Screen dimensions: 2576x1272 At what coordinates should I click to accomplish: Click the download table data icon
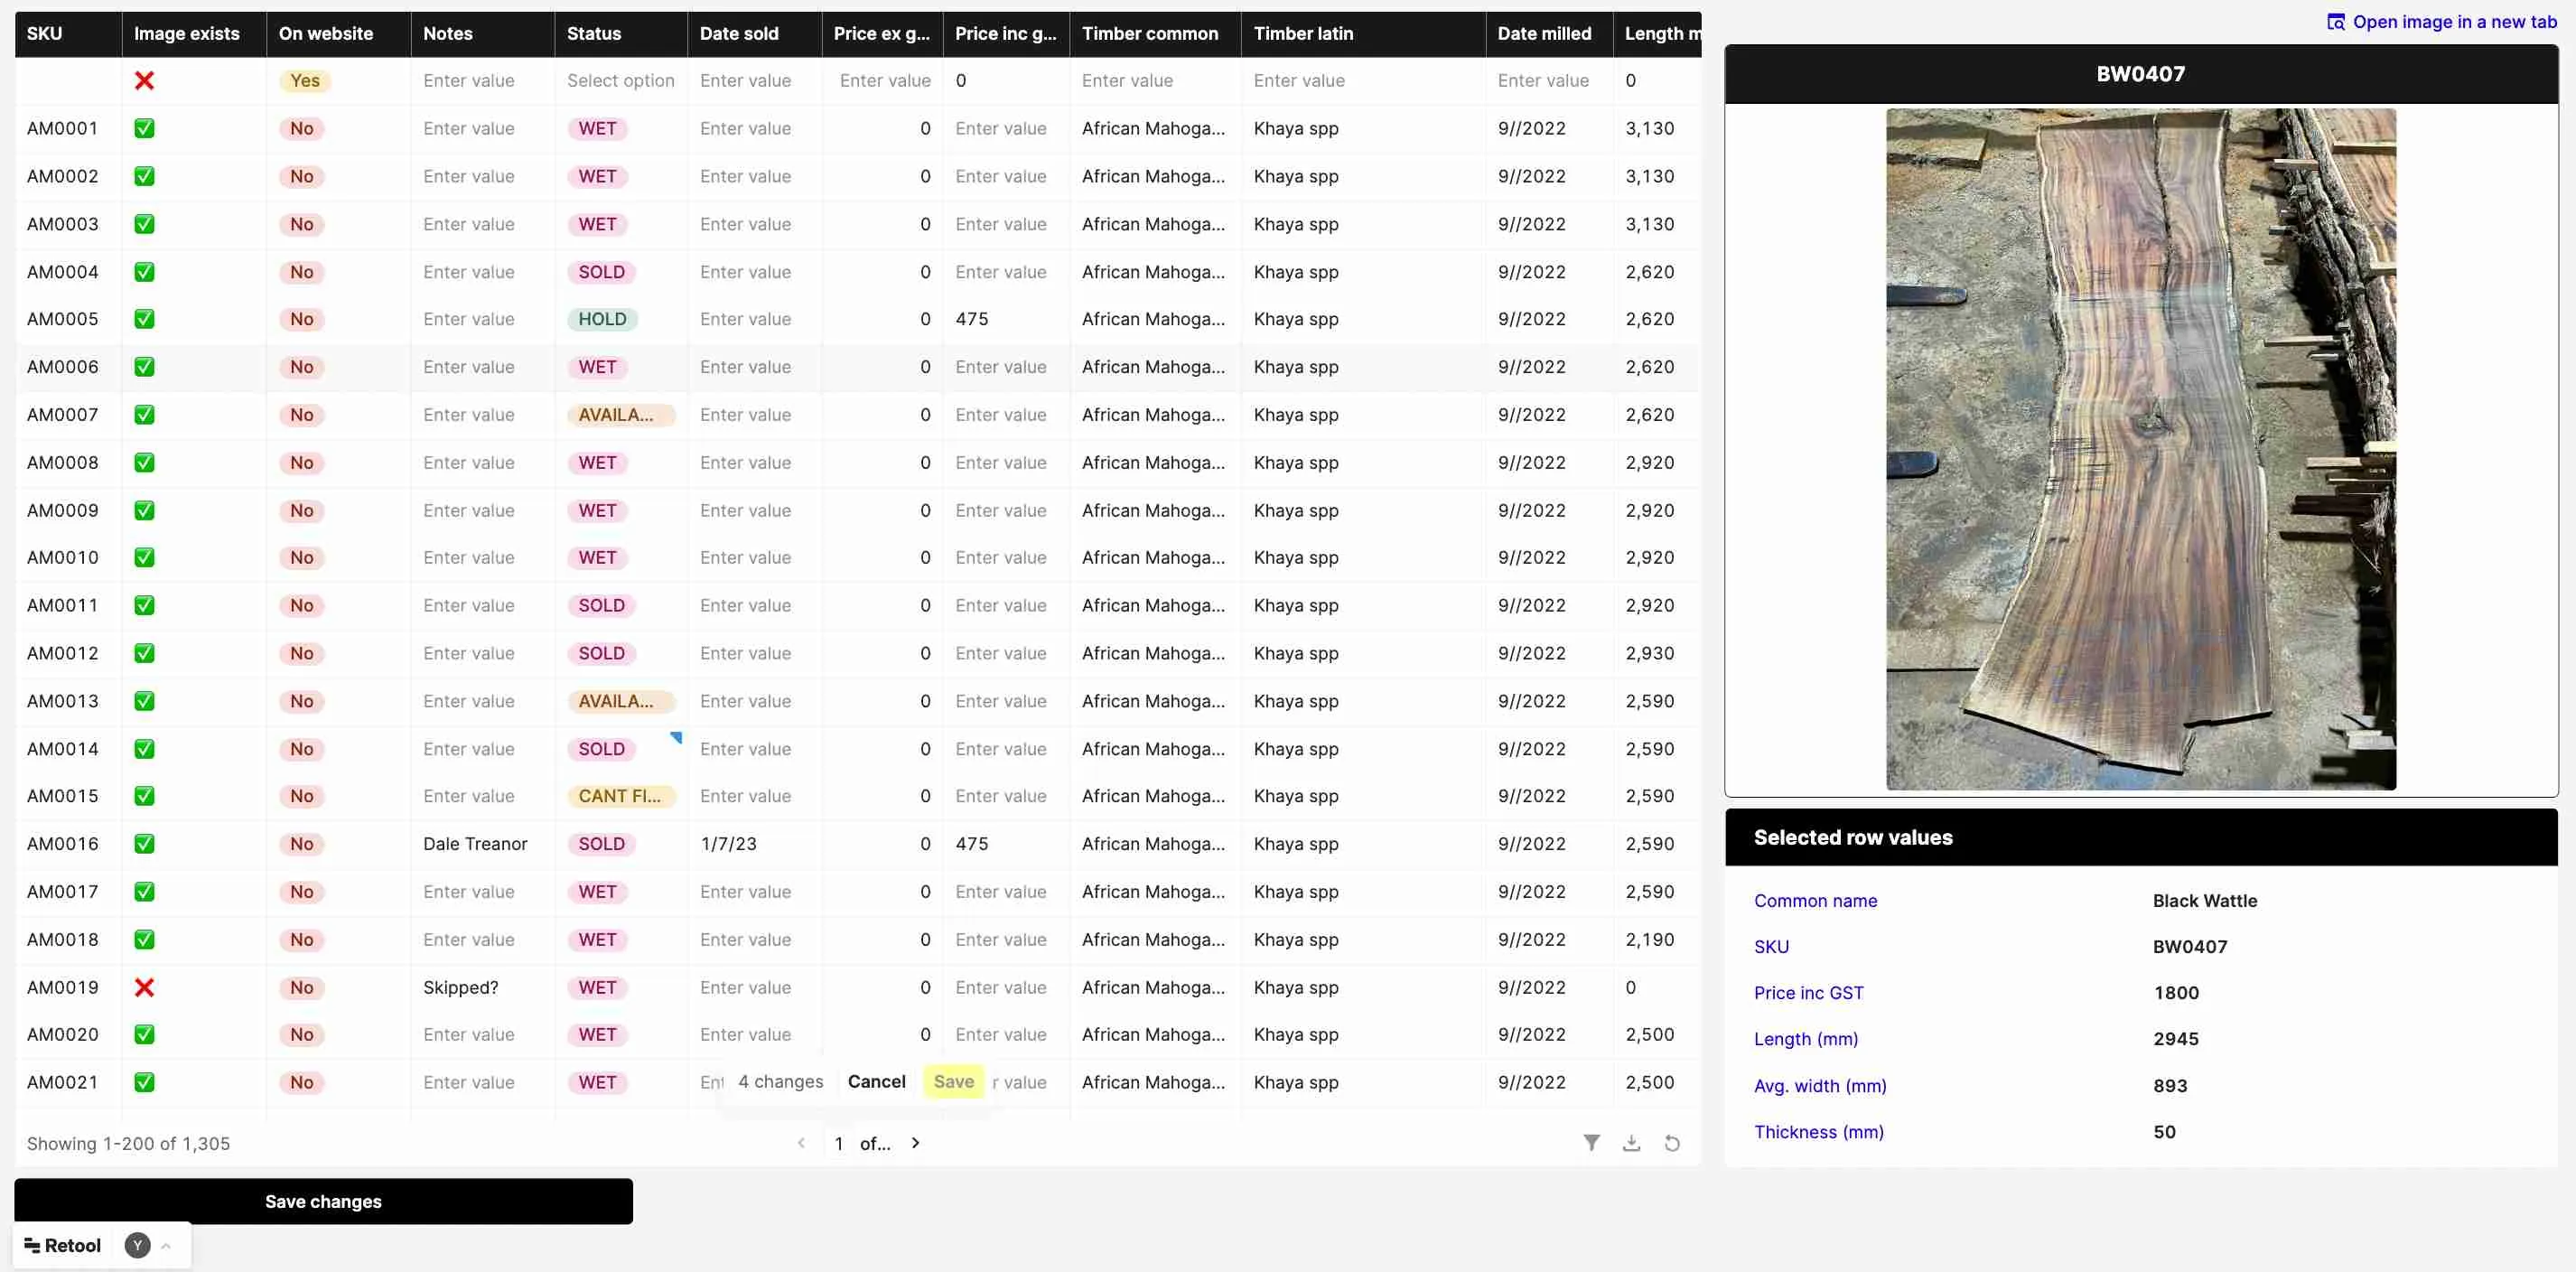pyautogui.click(x=1631, y=1143)
